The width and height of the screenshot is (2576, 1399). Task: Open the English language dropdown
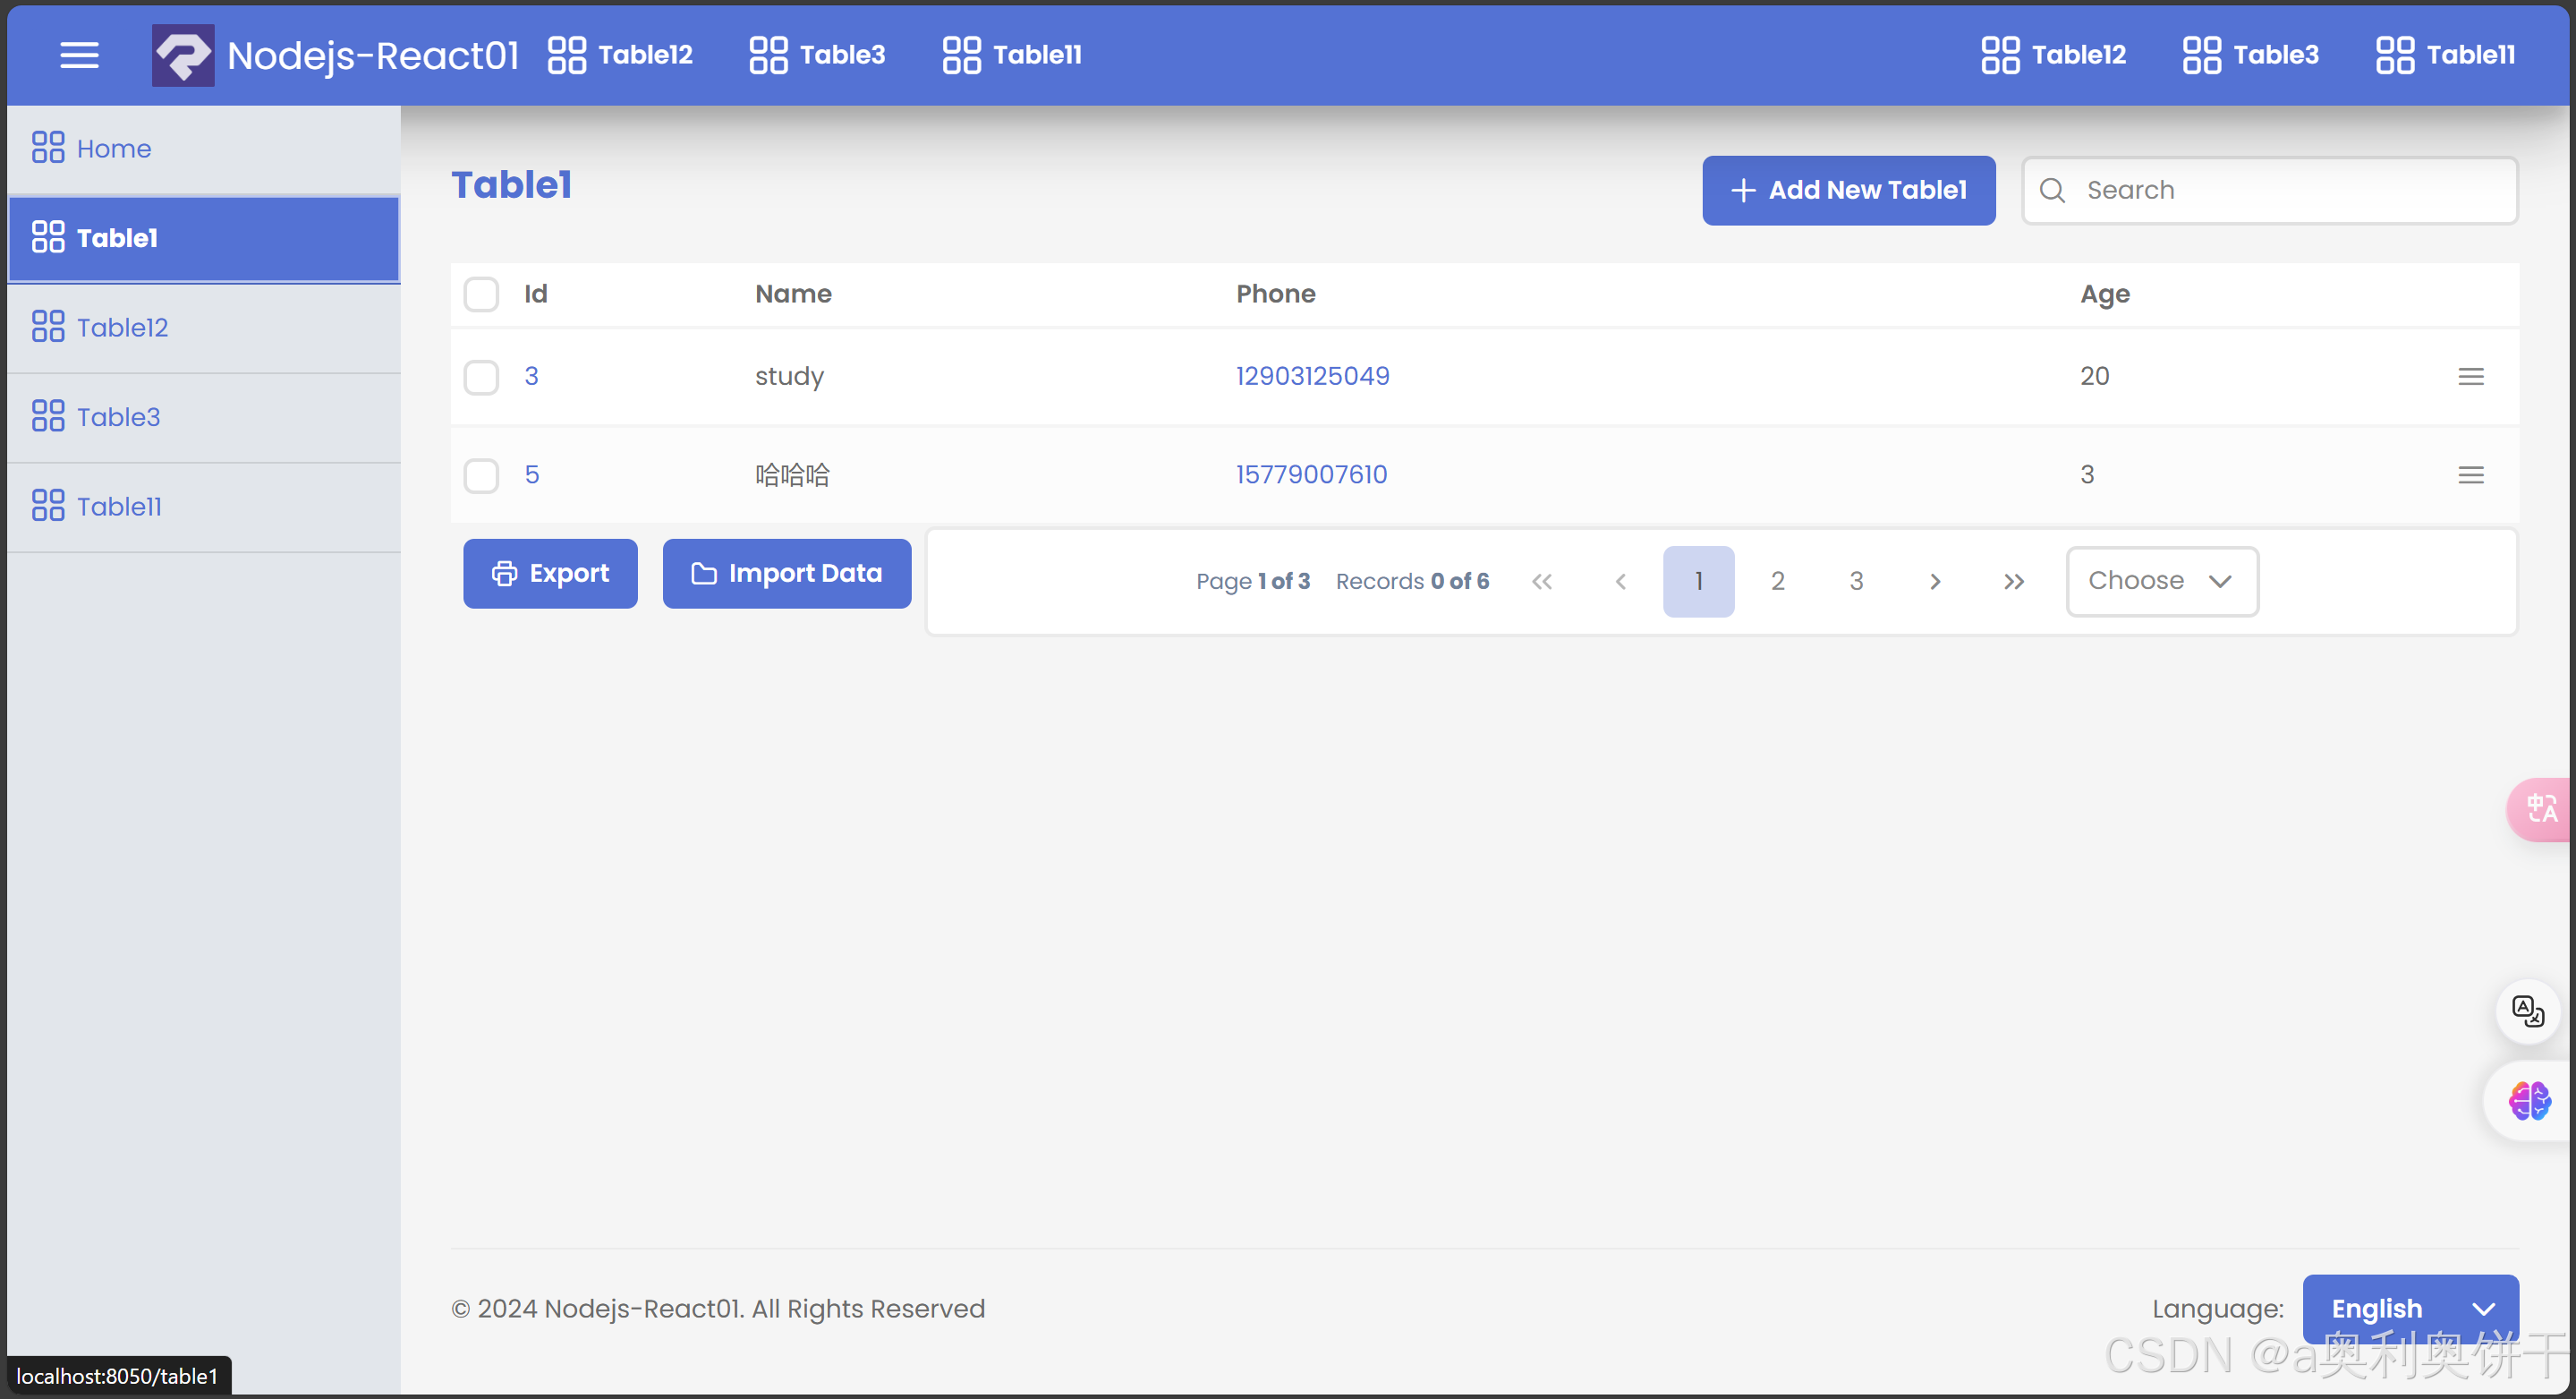coord(2410,1308)
